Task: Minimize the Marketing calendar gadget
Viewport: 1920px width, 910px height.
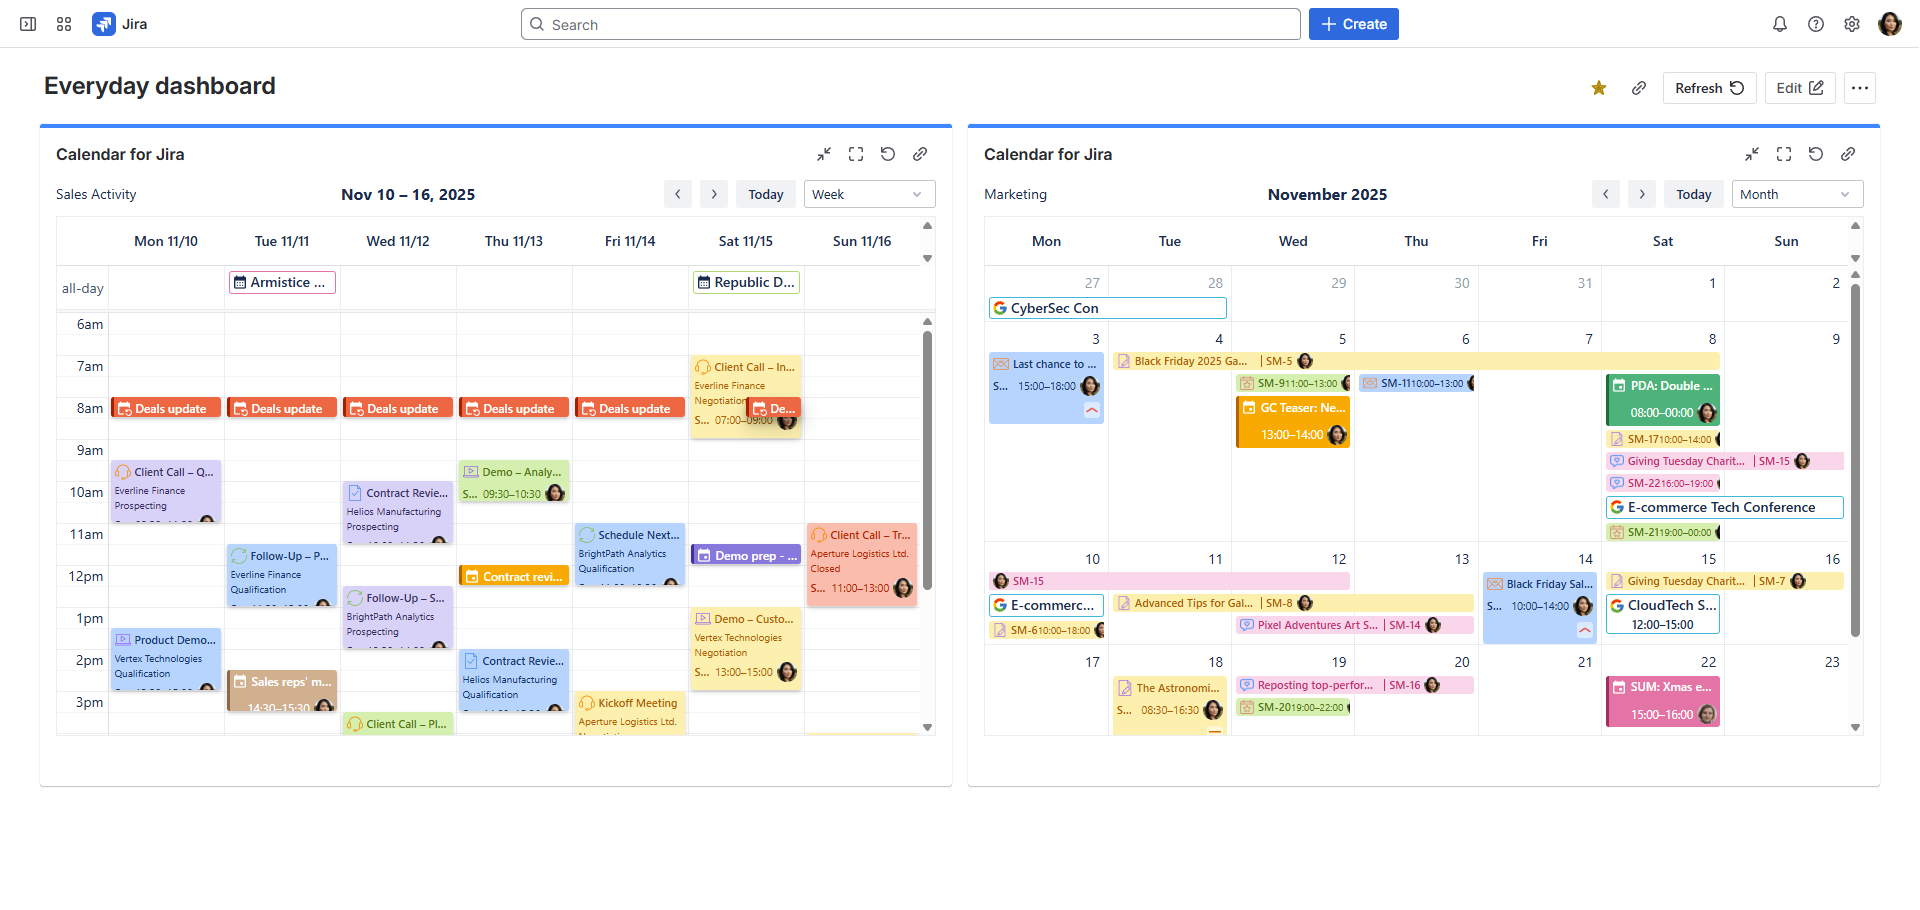Action: click(x=1752, y=154)
